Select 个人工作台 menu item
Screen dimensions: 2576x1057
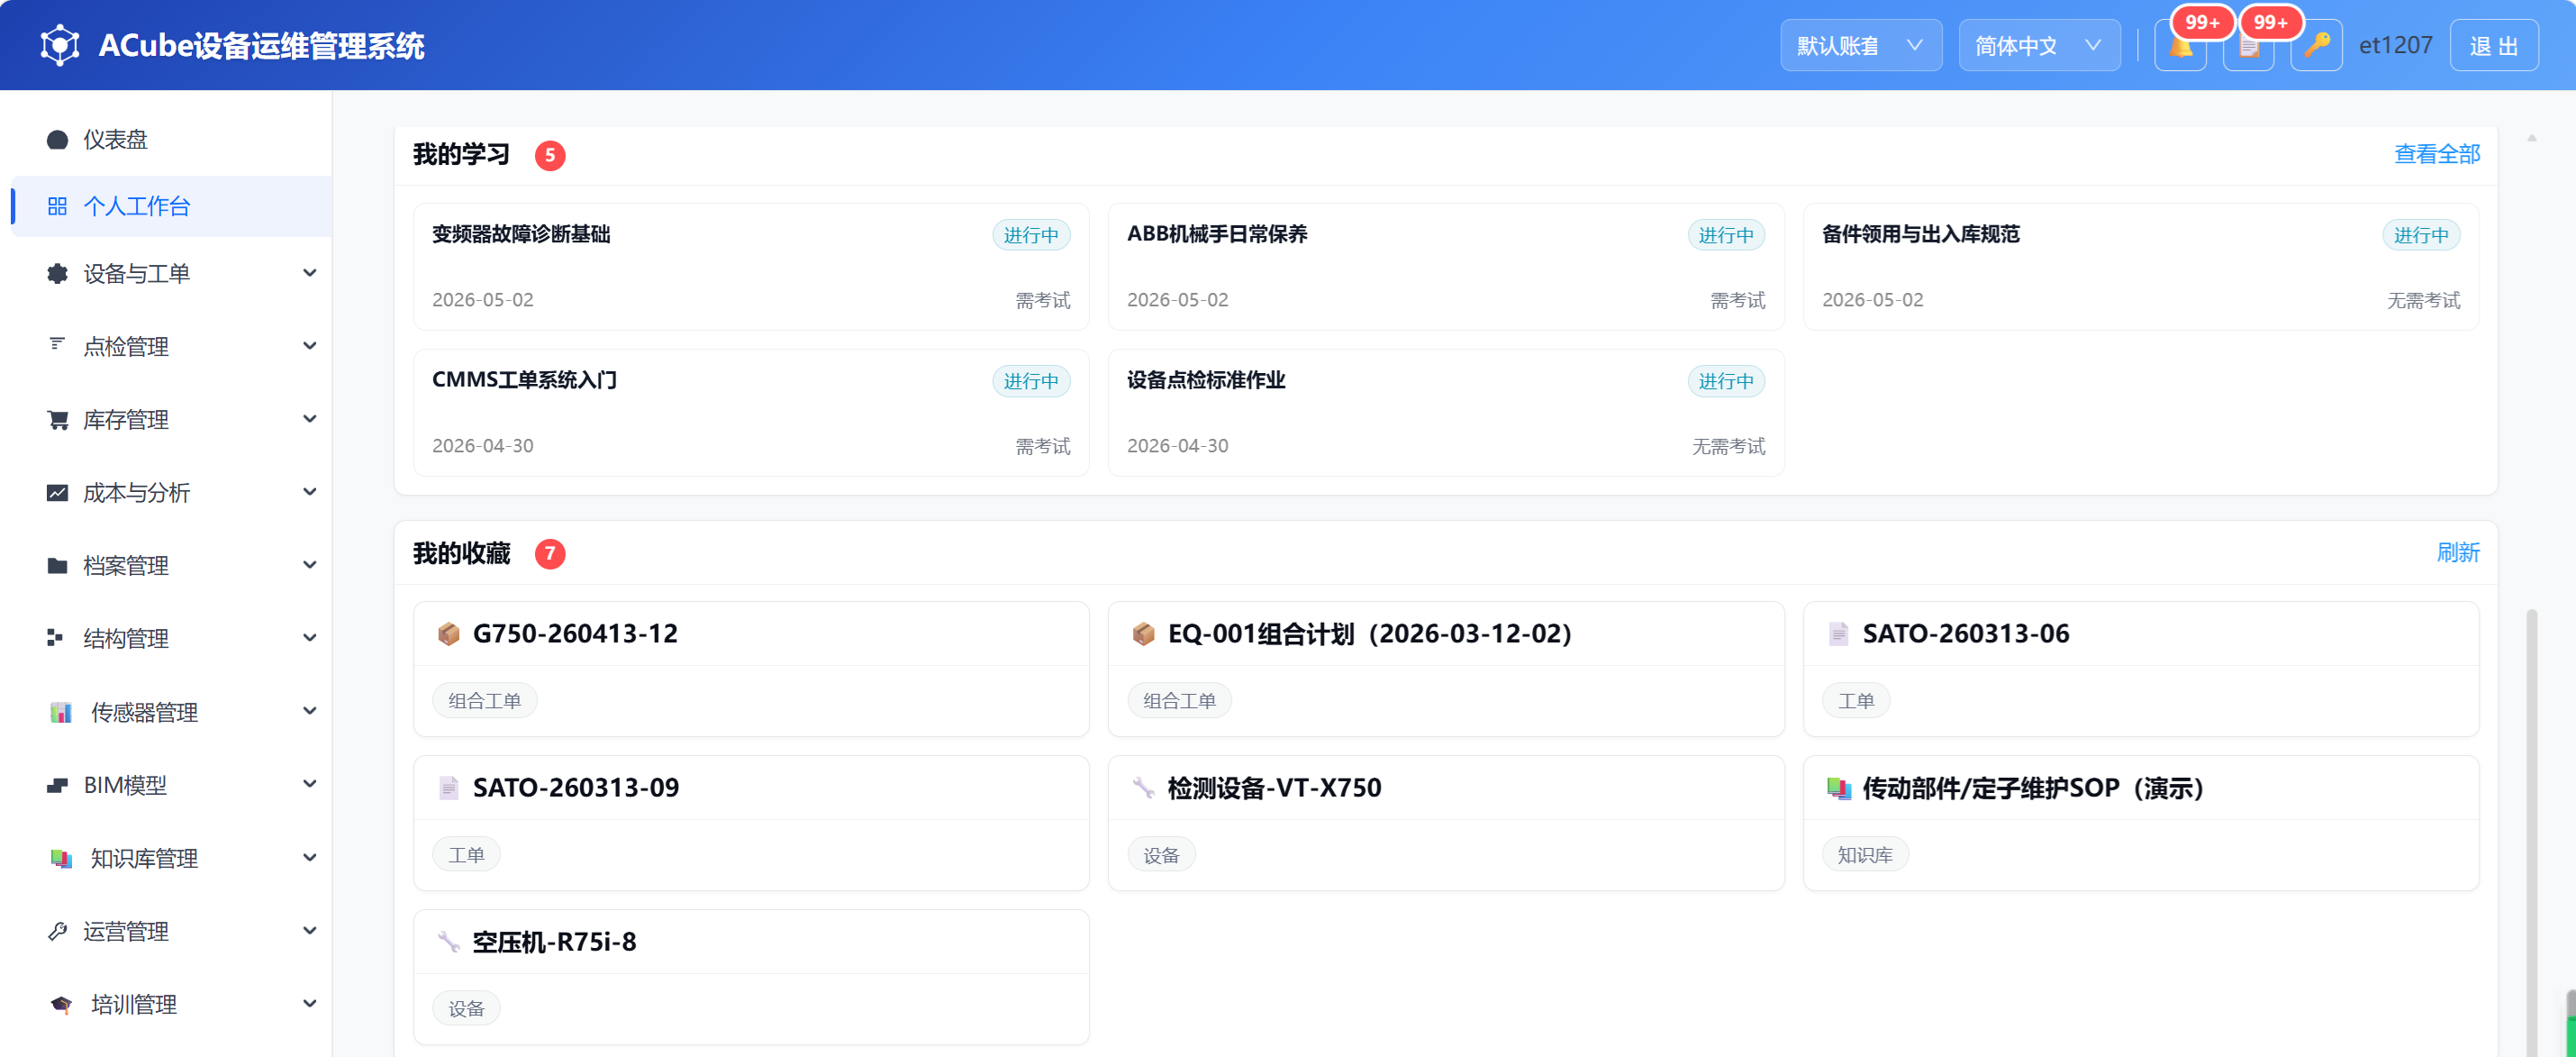click(x=172, y=206)
